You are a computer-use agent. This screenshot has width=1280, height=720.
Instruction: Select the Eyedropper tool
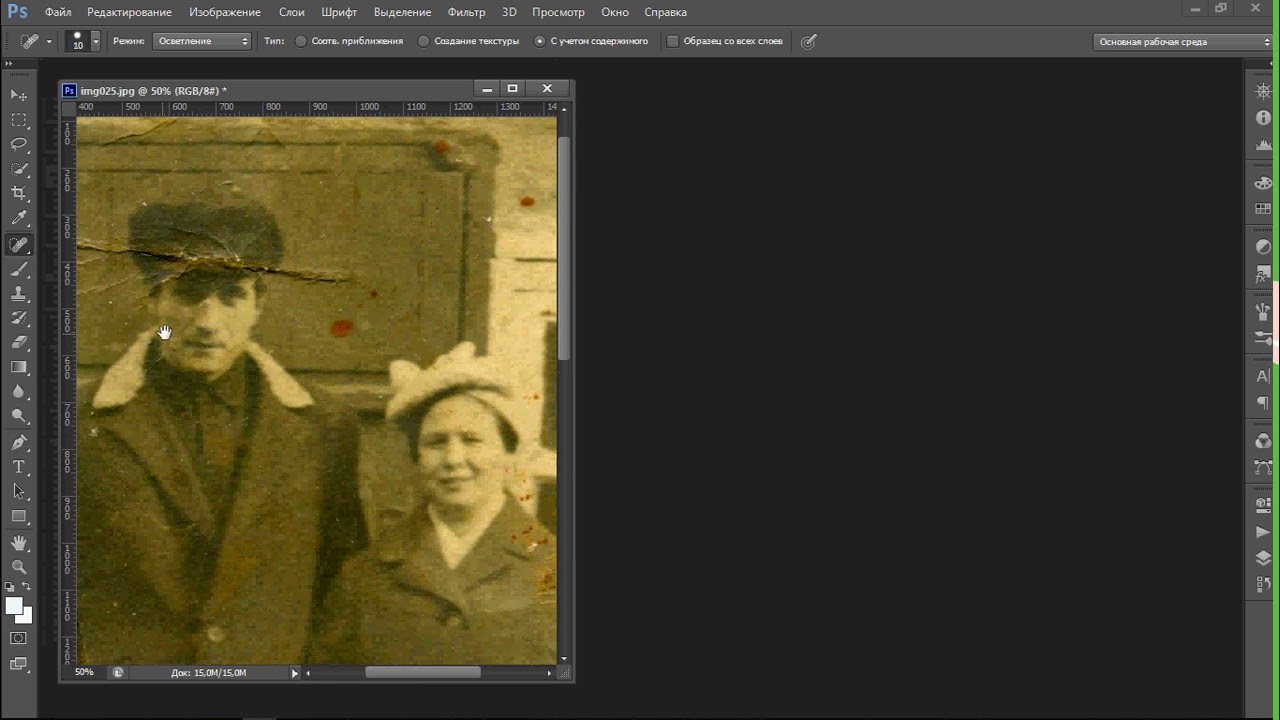tap(19, 218)
